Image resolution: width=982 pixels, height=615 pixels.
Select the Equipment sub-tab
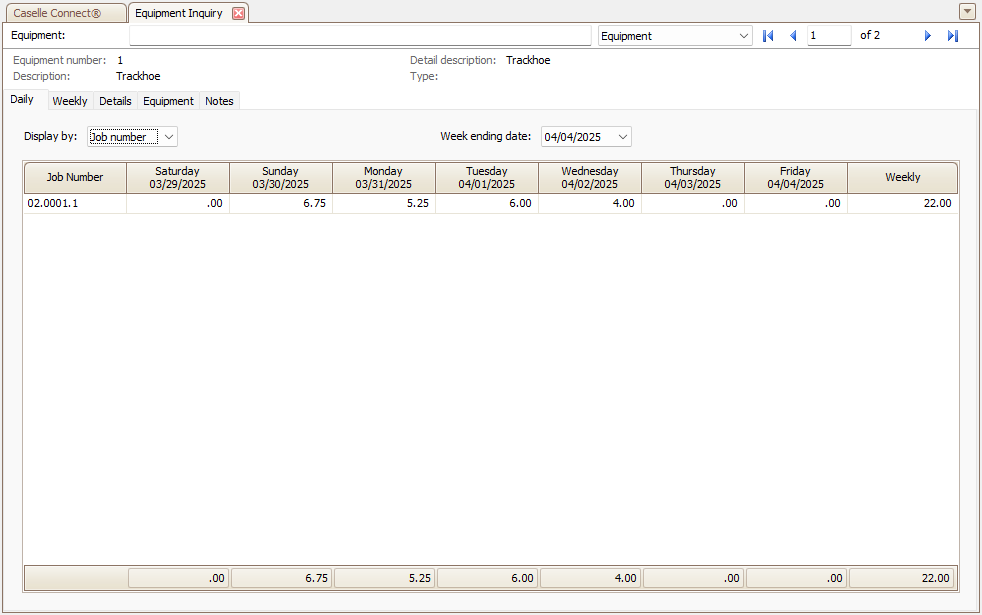168,101
